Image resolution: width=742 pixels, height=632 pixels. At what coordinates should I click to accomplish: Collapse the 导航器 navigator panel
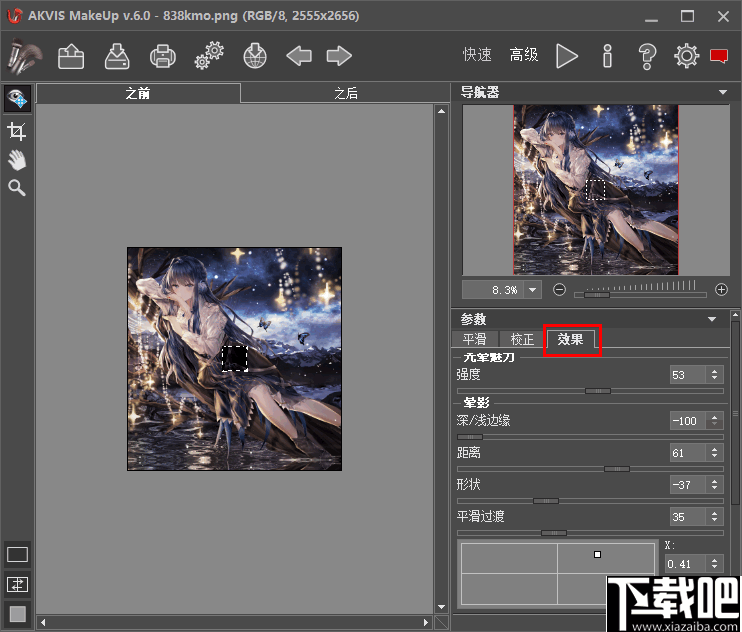[x=723, y=92]
